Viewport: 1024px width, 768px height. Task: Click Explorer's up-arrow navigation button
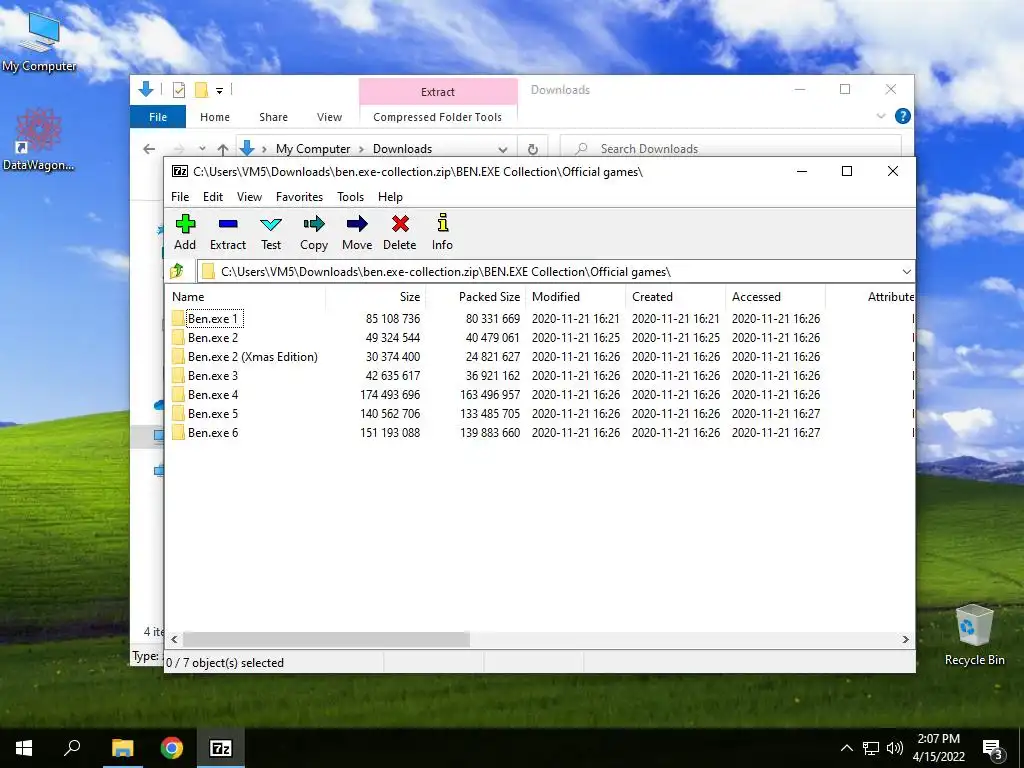coord(223,149)
